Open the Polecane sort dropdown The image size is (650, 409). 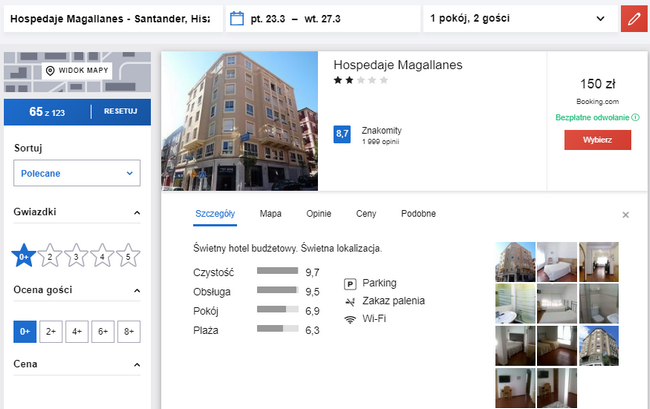[77, 173]
